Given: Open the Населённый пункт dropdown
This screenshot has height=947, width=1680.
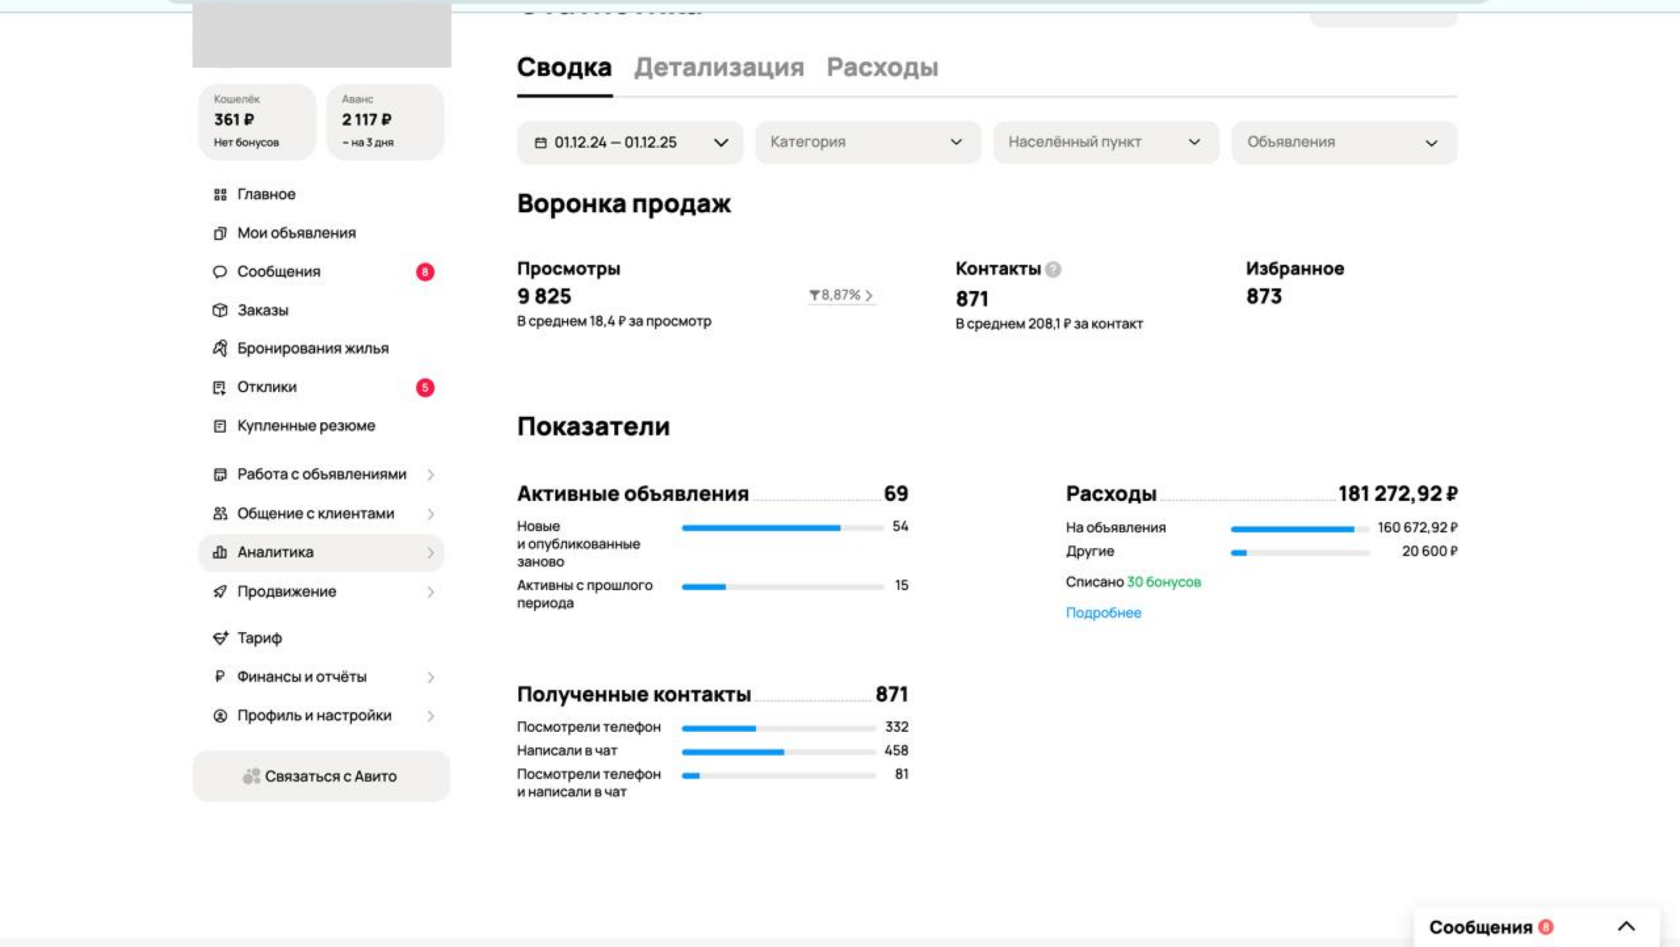Looking at the screenshot, I should 1106,143.
